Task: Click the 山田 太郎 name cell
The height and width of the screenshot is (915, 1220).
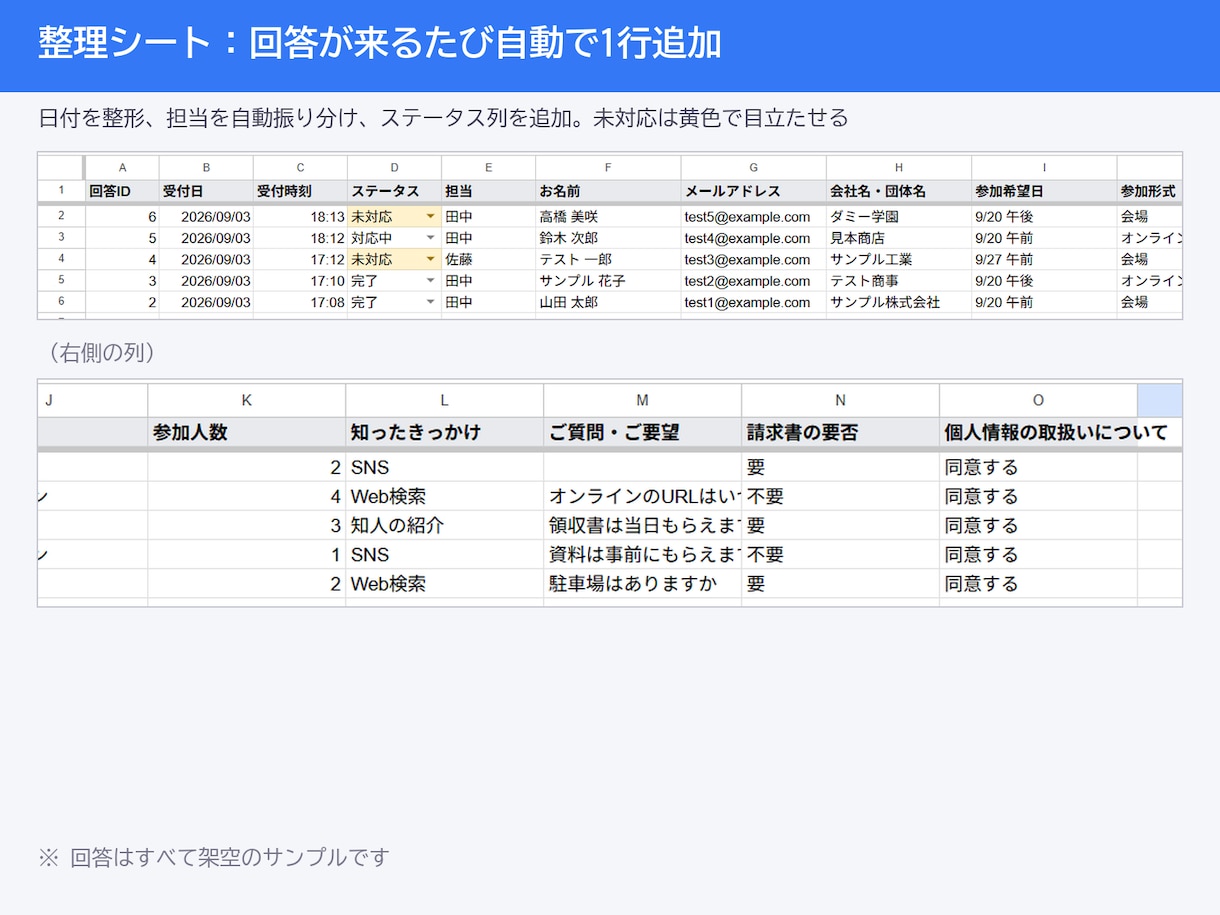Action: point(608,302)
